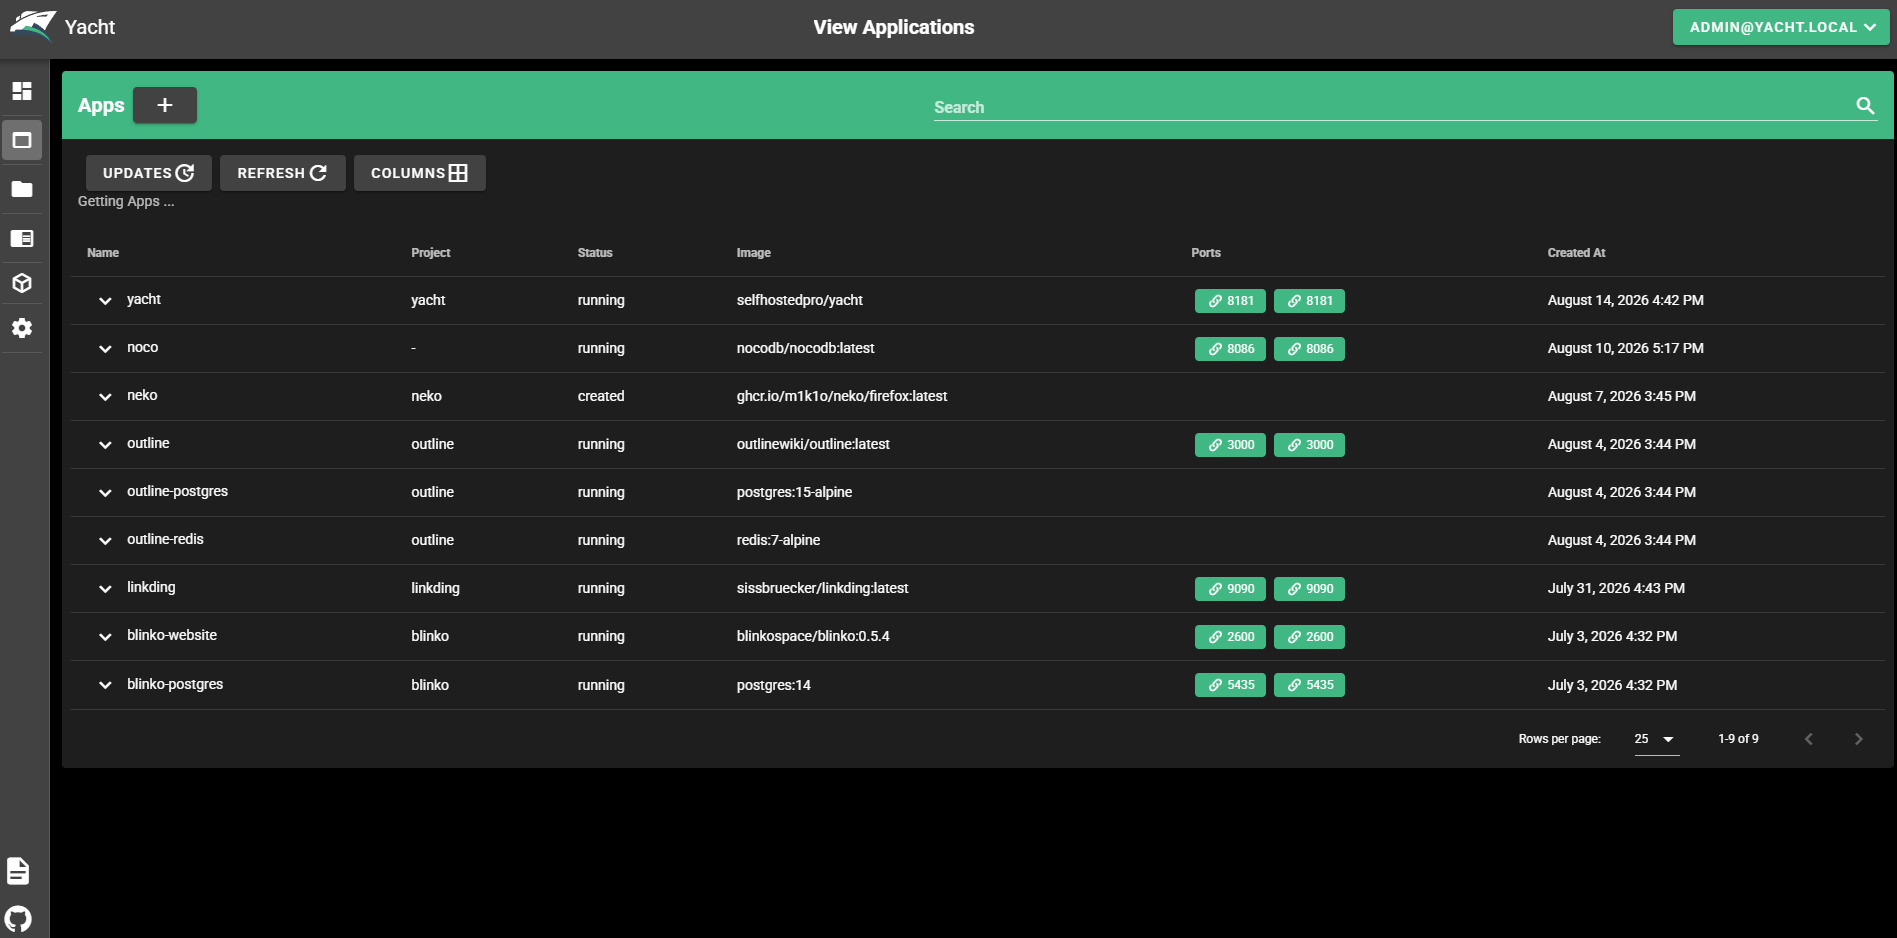Click the View Applications page title
Screen dimensions: 1897x938
coord(894,27)
